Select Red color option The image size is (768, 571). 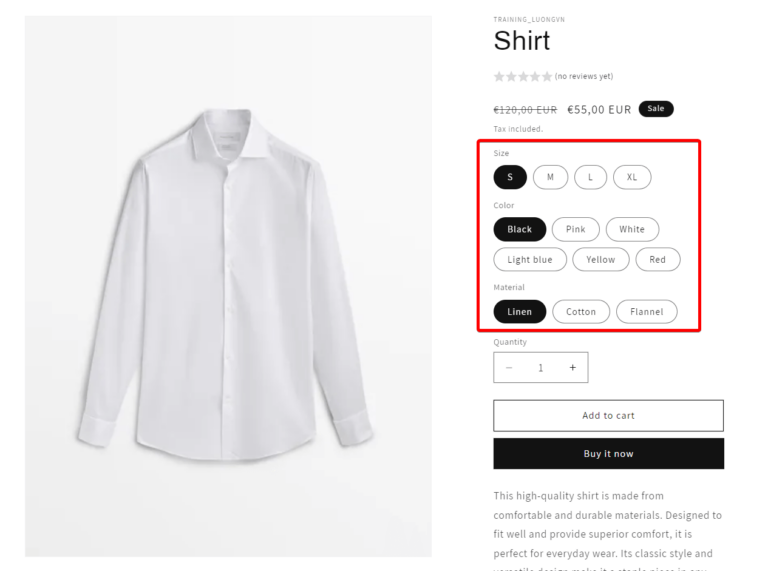[657, 260]
